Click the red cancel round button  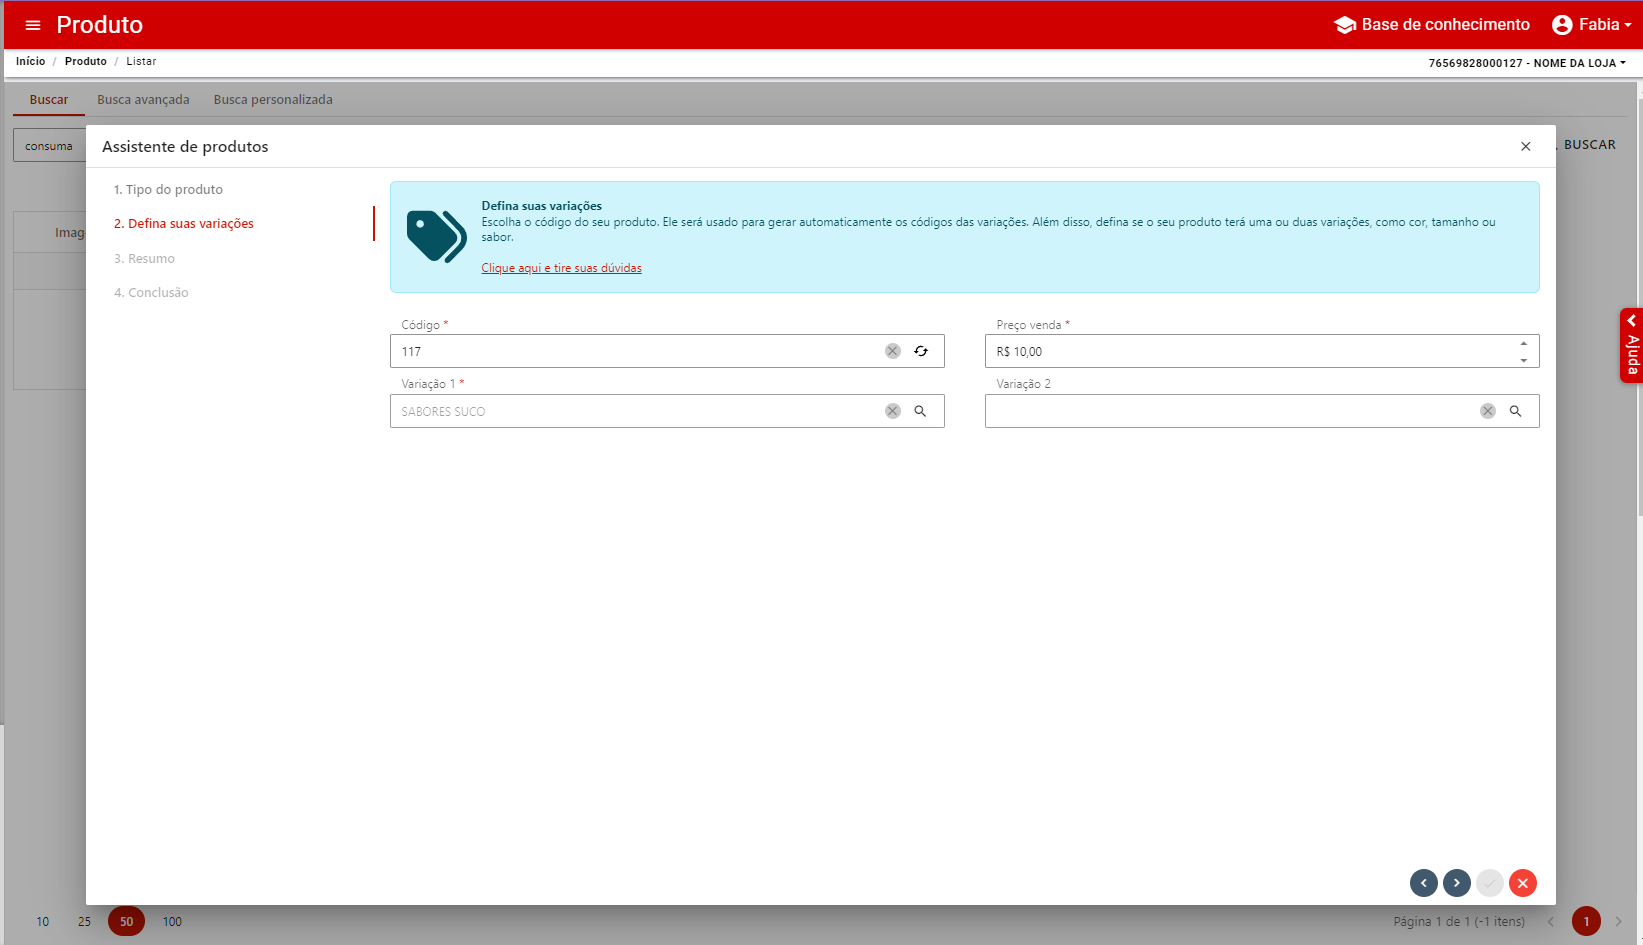1522,883
